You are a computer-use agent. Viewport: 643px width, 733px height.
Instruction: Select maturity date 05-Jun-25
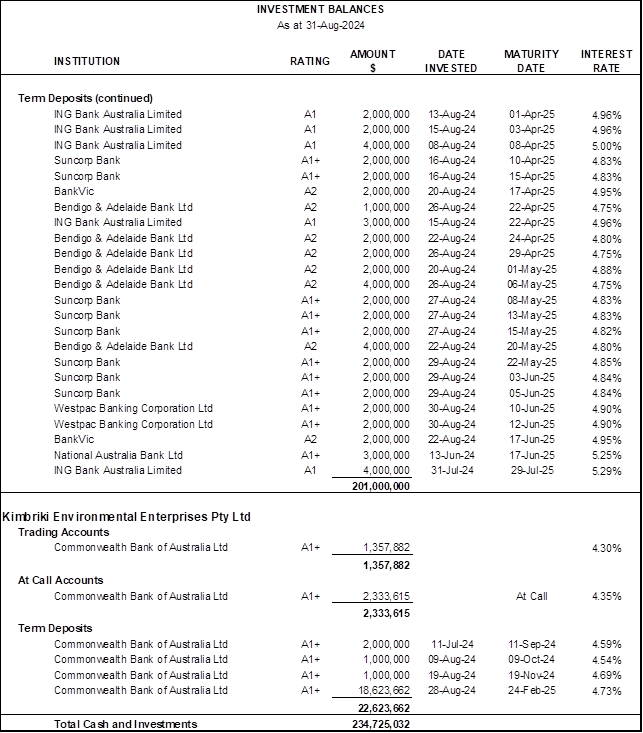(532, 393)
